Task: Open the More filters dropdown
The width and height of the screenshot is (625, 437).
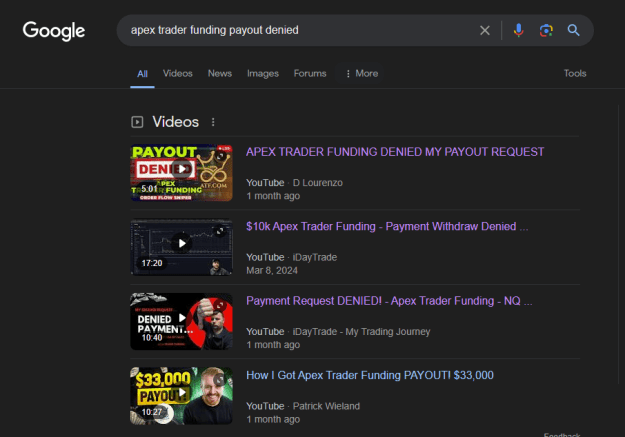Action: tap(362, 73)
